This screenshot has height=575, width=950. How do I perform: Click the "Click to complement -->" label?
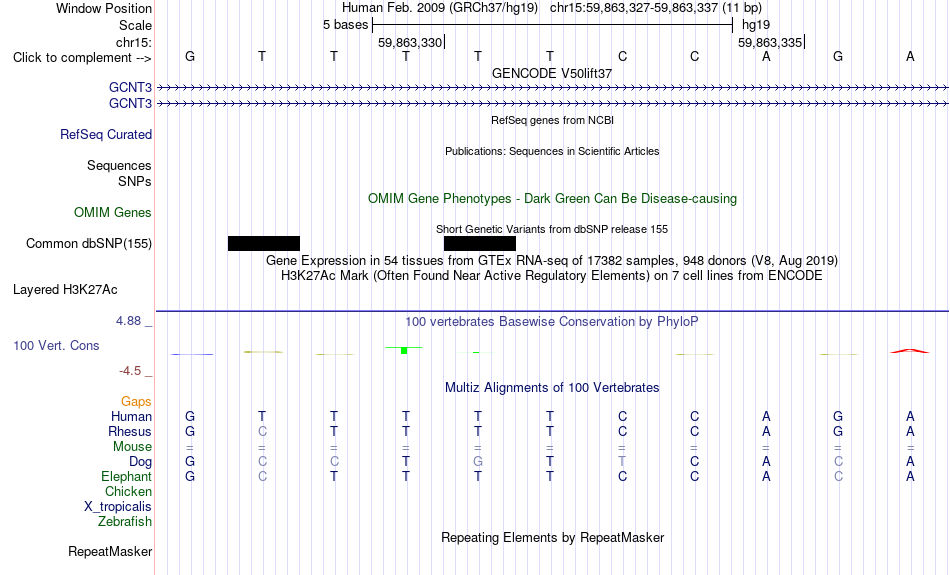(x=82, y=58)
